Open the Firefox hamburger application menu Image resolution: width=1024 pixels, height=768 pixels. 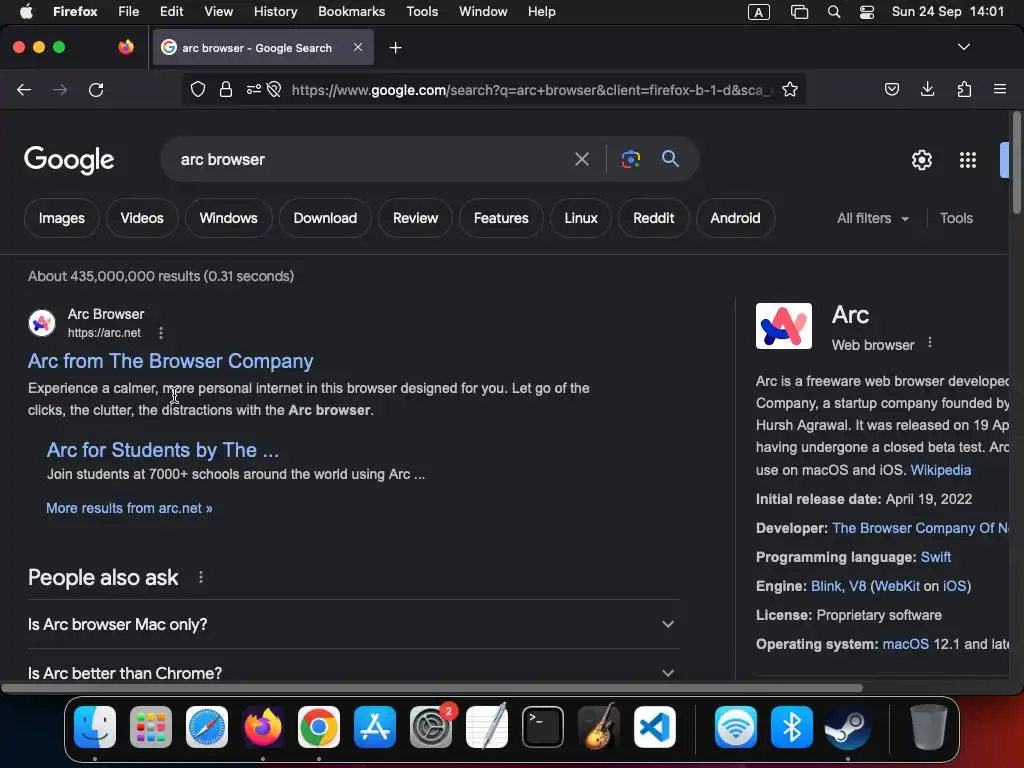[1000, 89]
